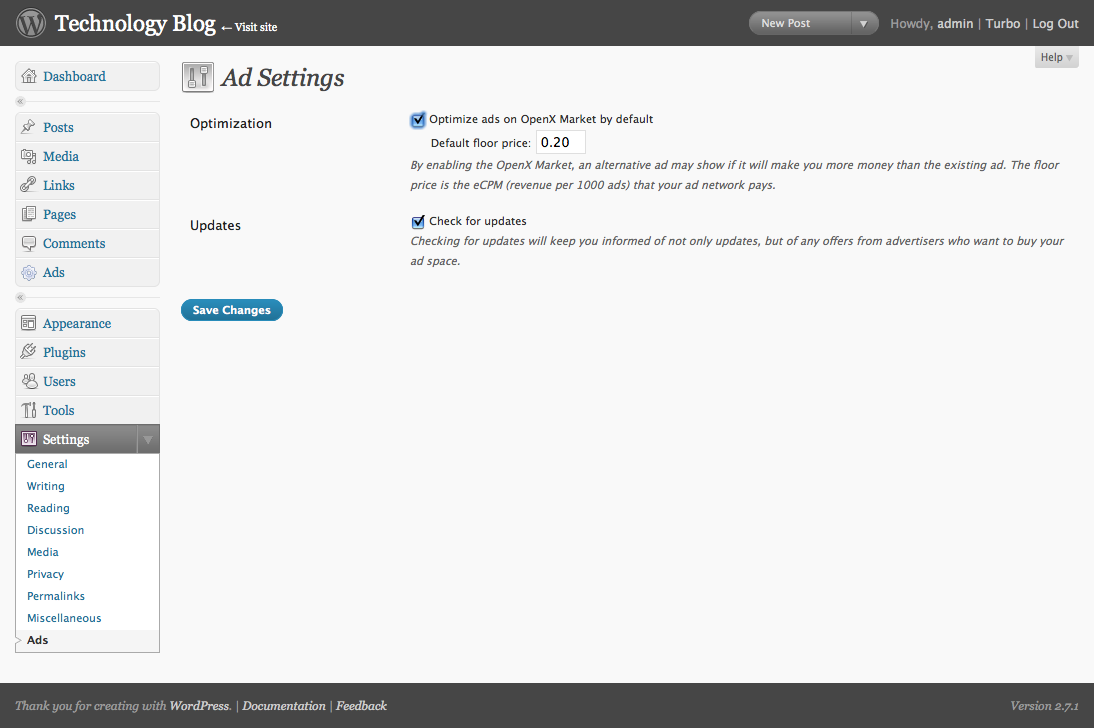Click the Default floor price field
1094x728 pixels.
click(x=560, y=143)
